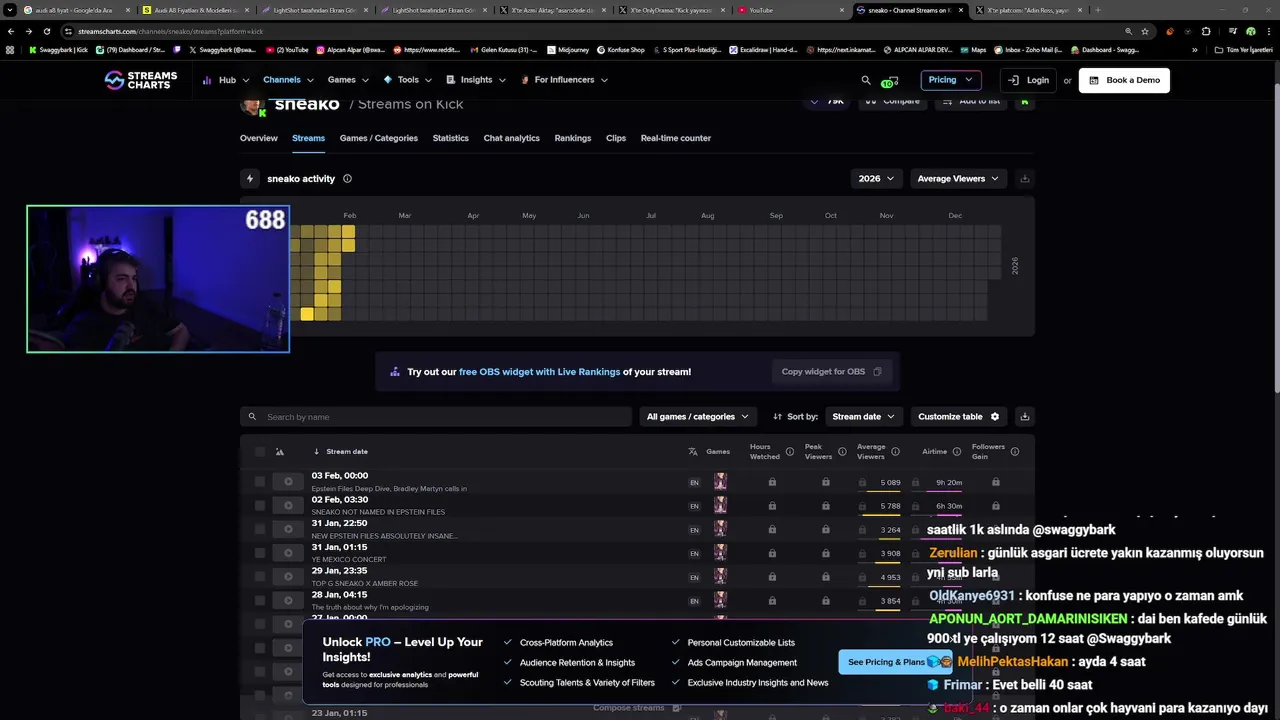Open the Stream date sort dropdown

pos(864,417)
